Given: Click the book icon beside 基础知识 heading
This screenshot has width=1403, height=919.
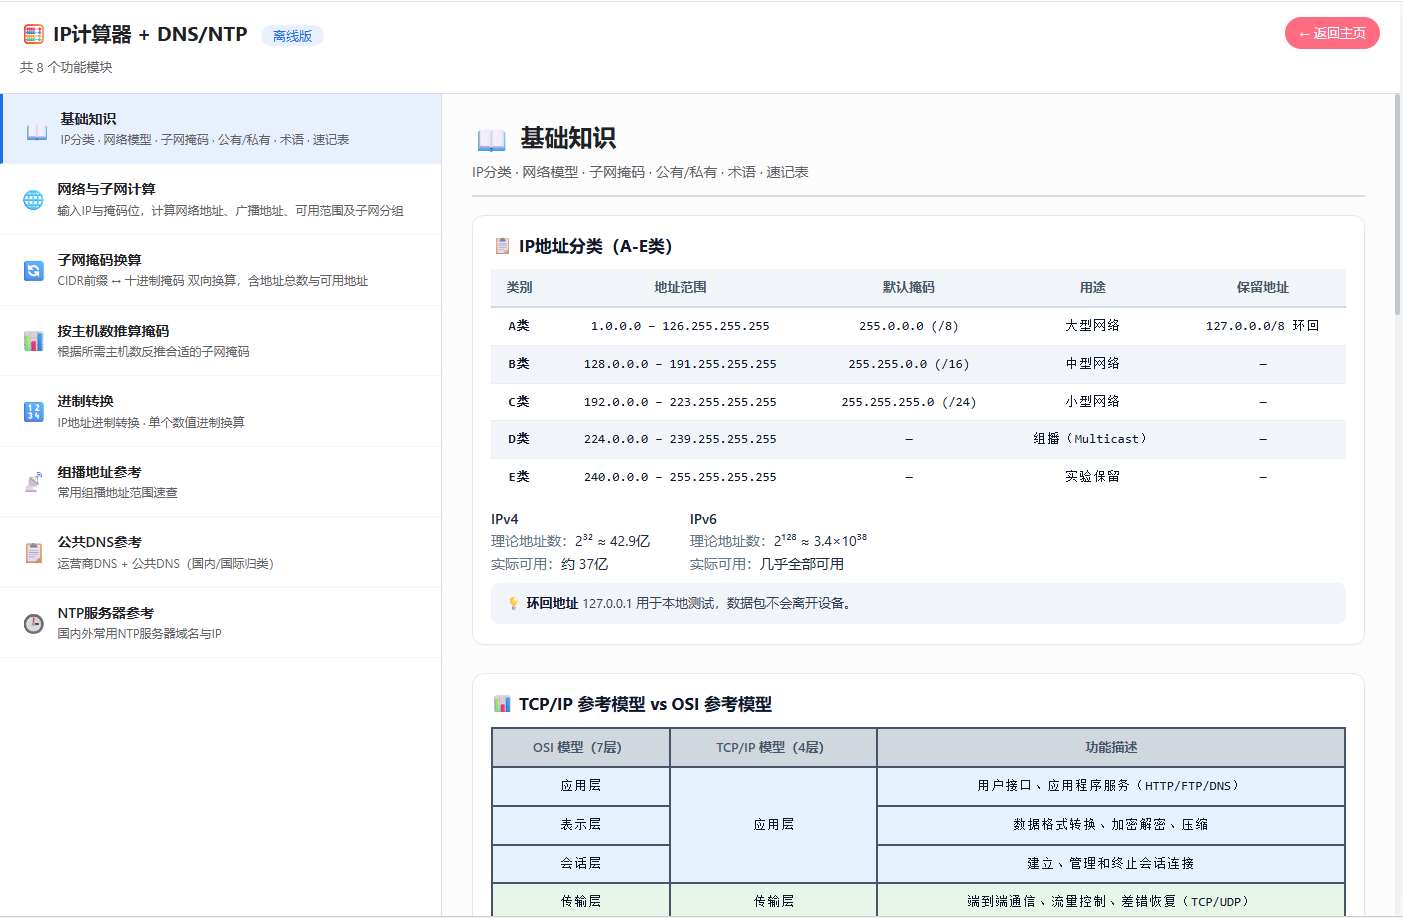Looking at the screenshot, I should click(x=491, y=139).
